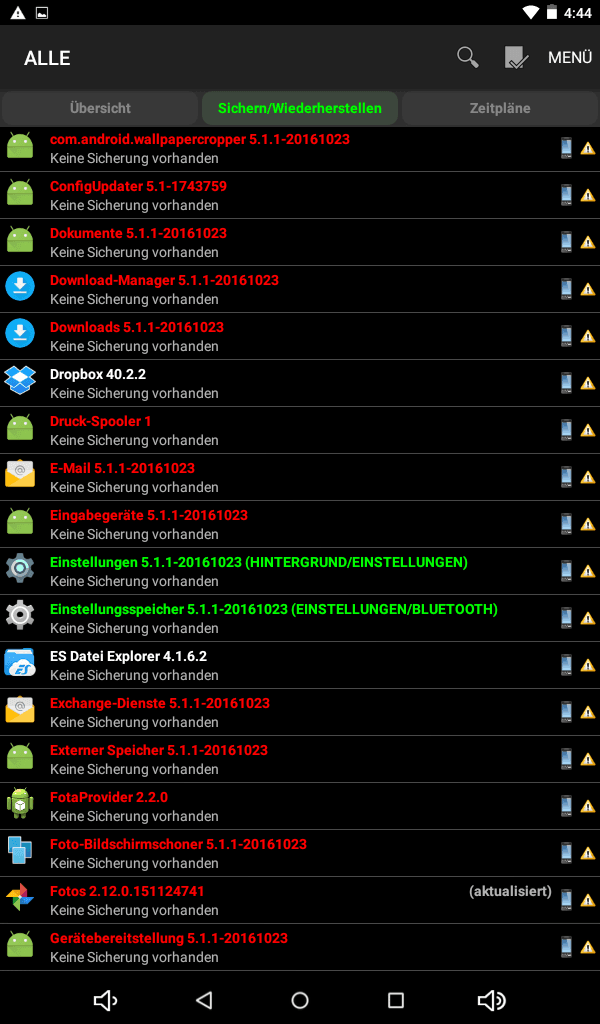Tap the status bar warning notification icon
This screenshot has height=1024, width=600.
pos(18,12)
